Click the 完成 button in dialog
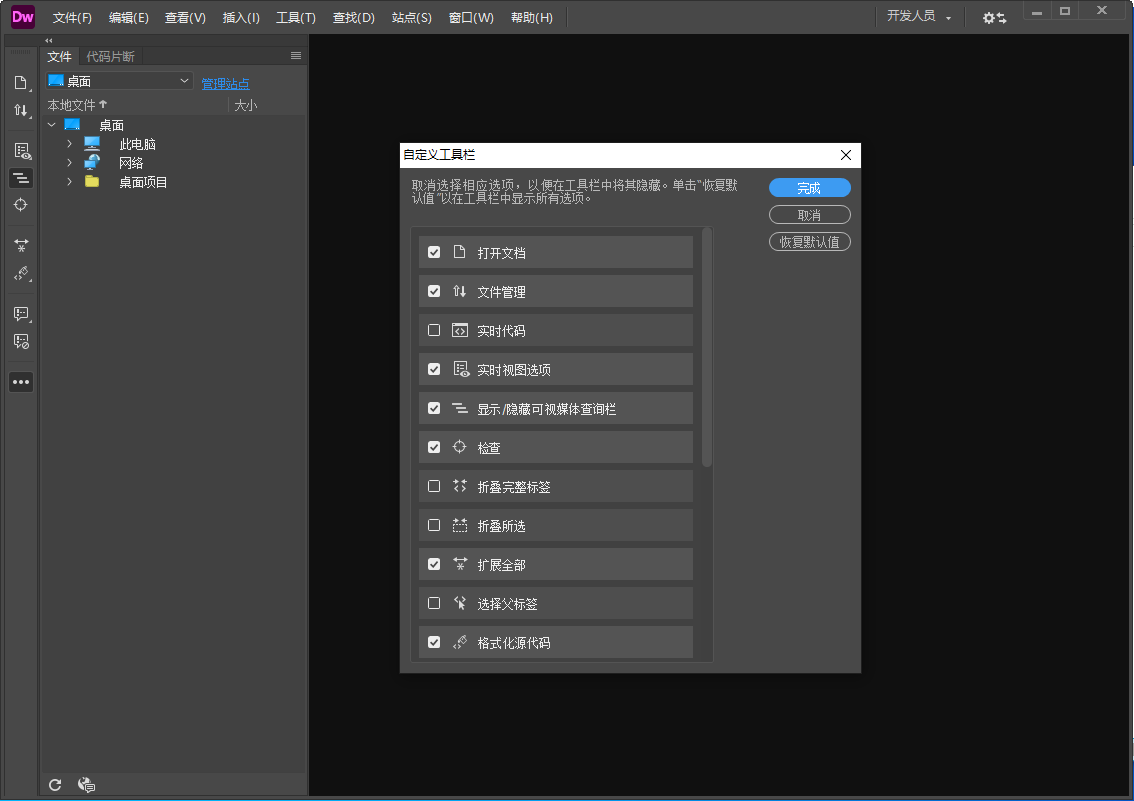 (809, 188)
